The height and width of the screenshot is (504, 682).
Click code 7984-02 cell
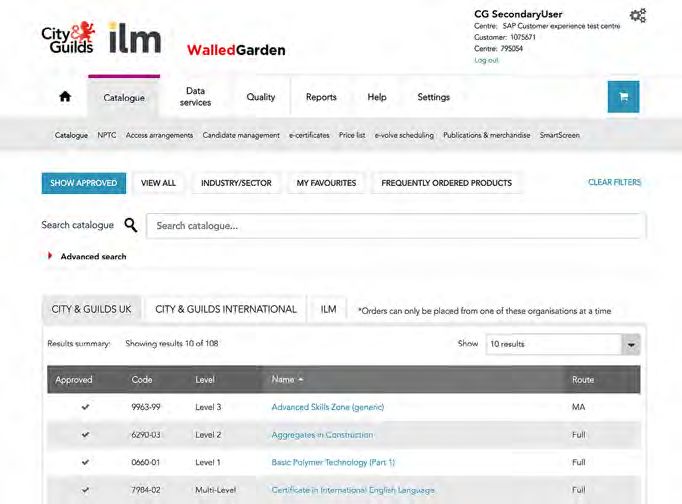(146, 490)
